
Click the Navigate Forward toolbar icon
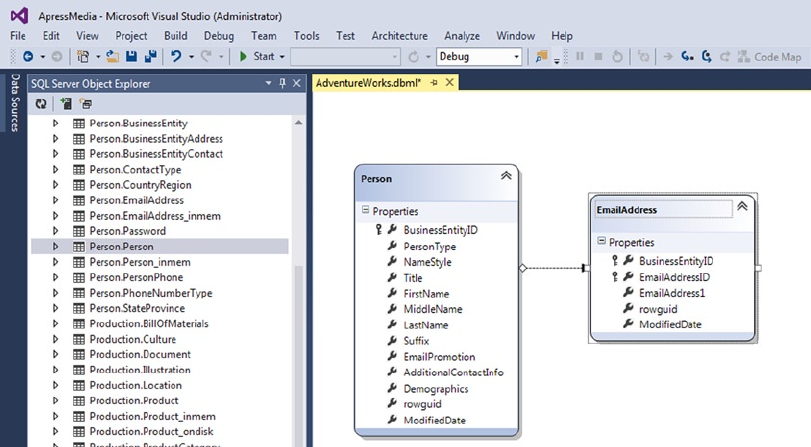(x=57, y=56)
